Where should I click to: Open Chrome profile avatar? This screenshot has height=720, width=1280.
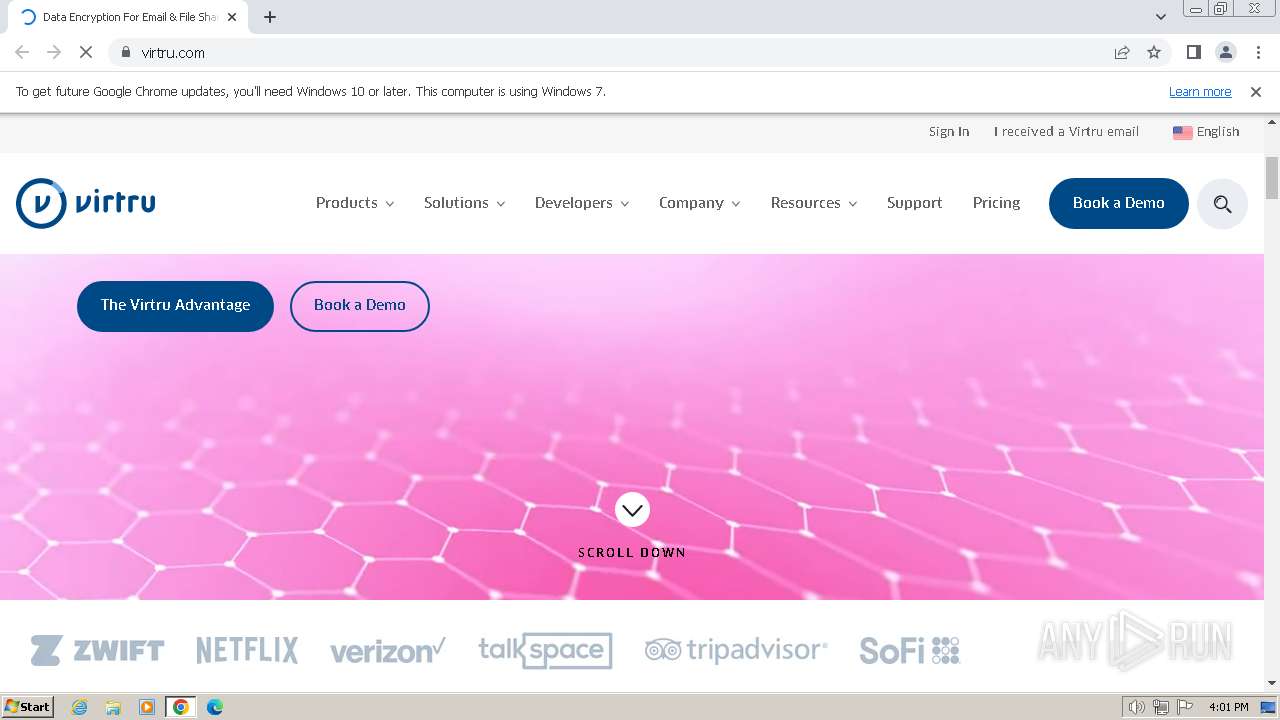[x=1225, y=52]
